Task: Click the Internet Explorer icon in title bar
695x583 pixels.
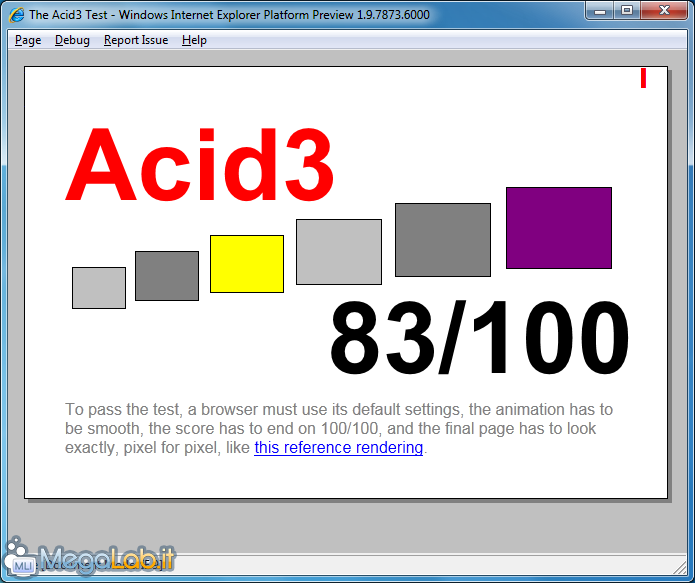Action: coord(17,15)
